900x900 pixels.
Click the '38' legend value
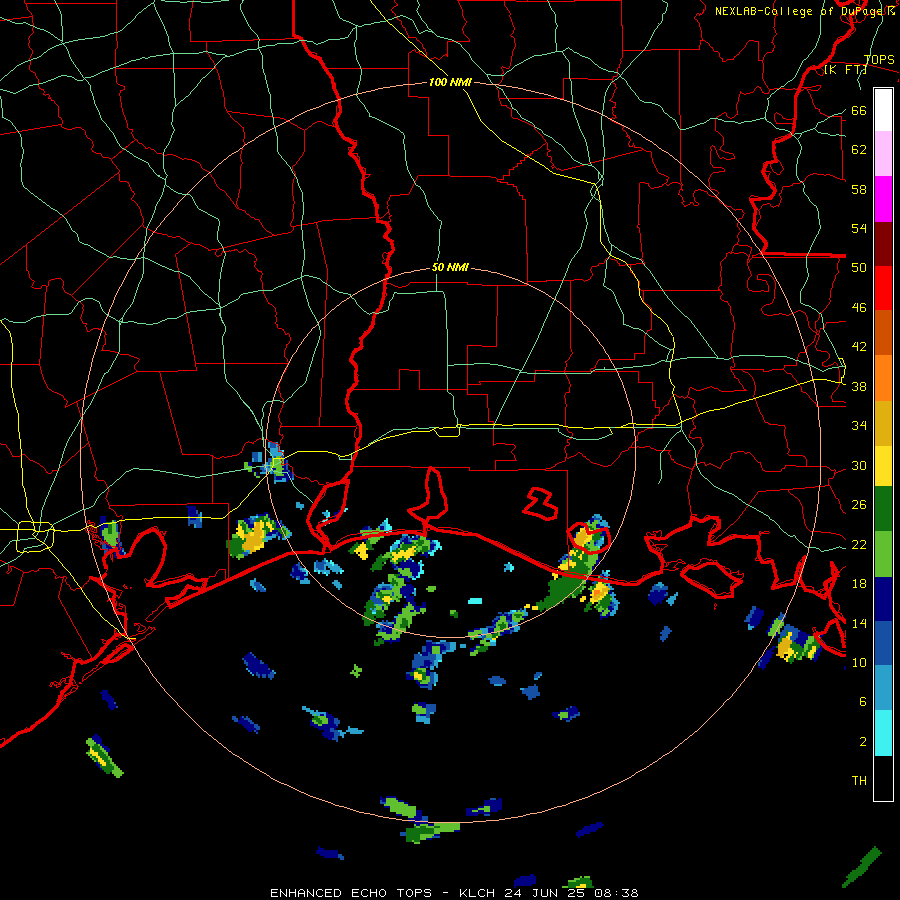[859, 387]
